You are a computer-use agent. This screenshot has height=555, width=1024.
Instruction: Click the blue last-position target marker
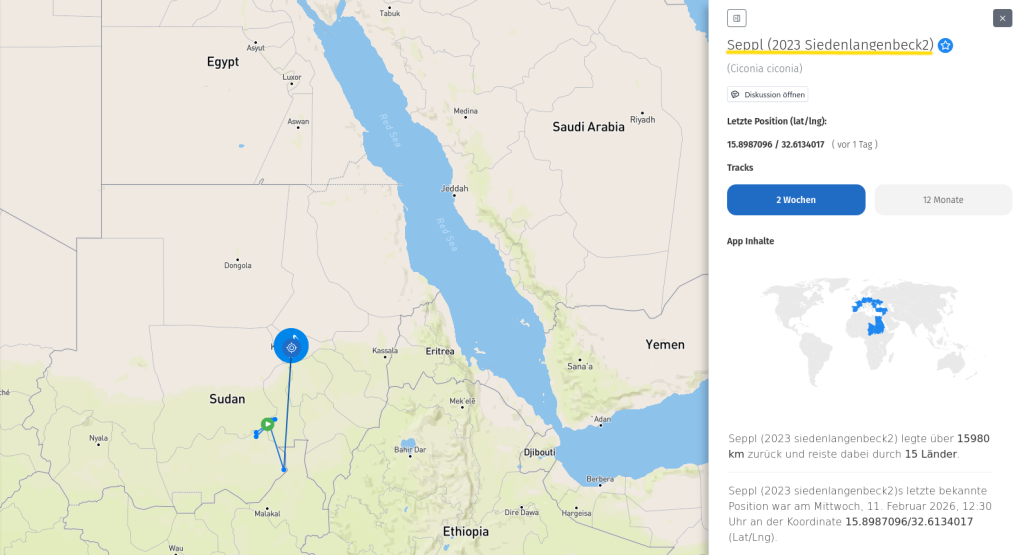(x=291, y=347)
